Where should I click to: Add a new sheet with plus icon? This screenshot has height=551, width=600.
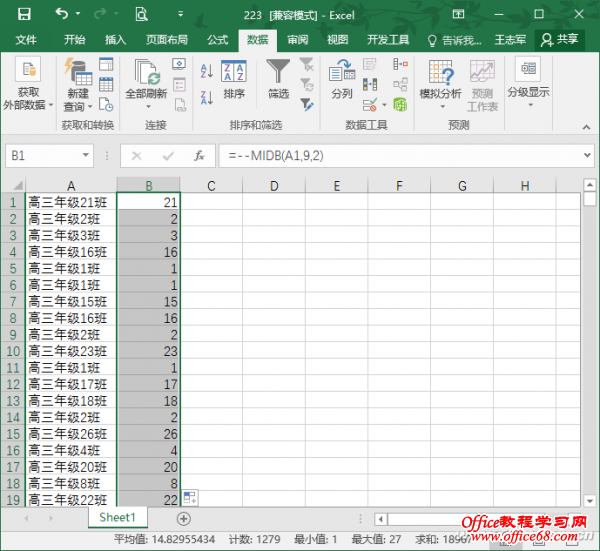coord(184,518)
